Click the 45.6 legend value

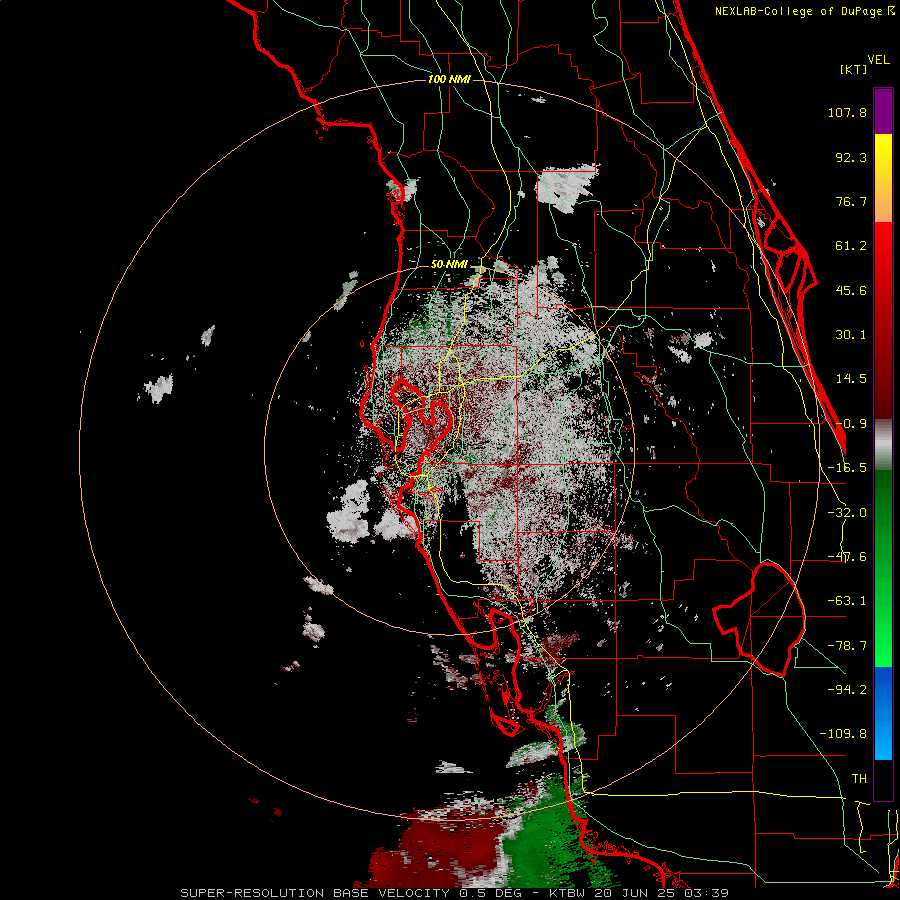click(851, 290)
